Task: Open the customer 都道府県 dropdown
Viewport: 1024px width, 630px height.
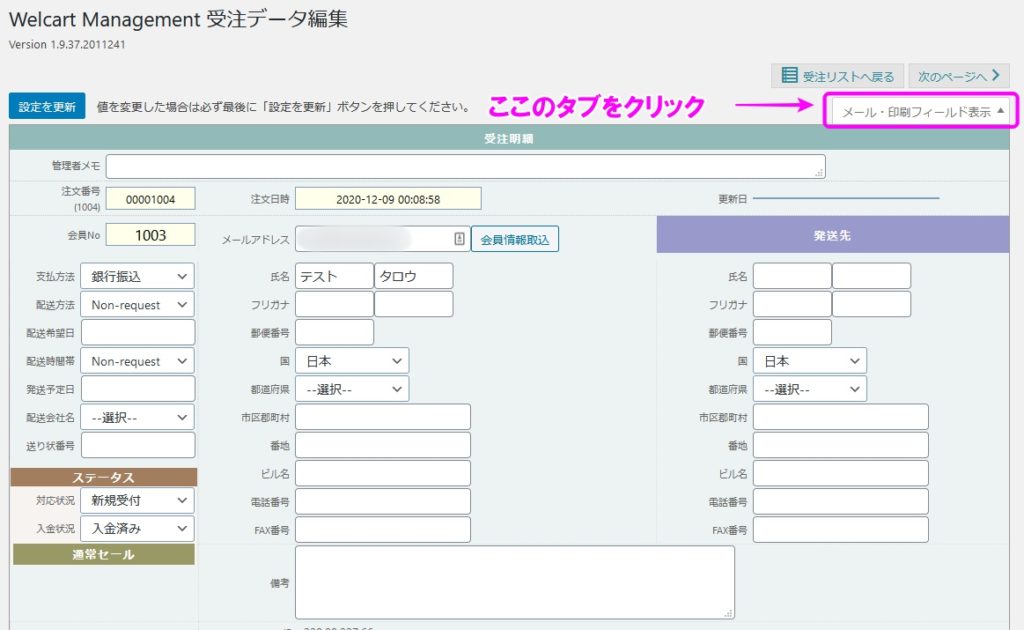Action: pos(352,389)
